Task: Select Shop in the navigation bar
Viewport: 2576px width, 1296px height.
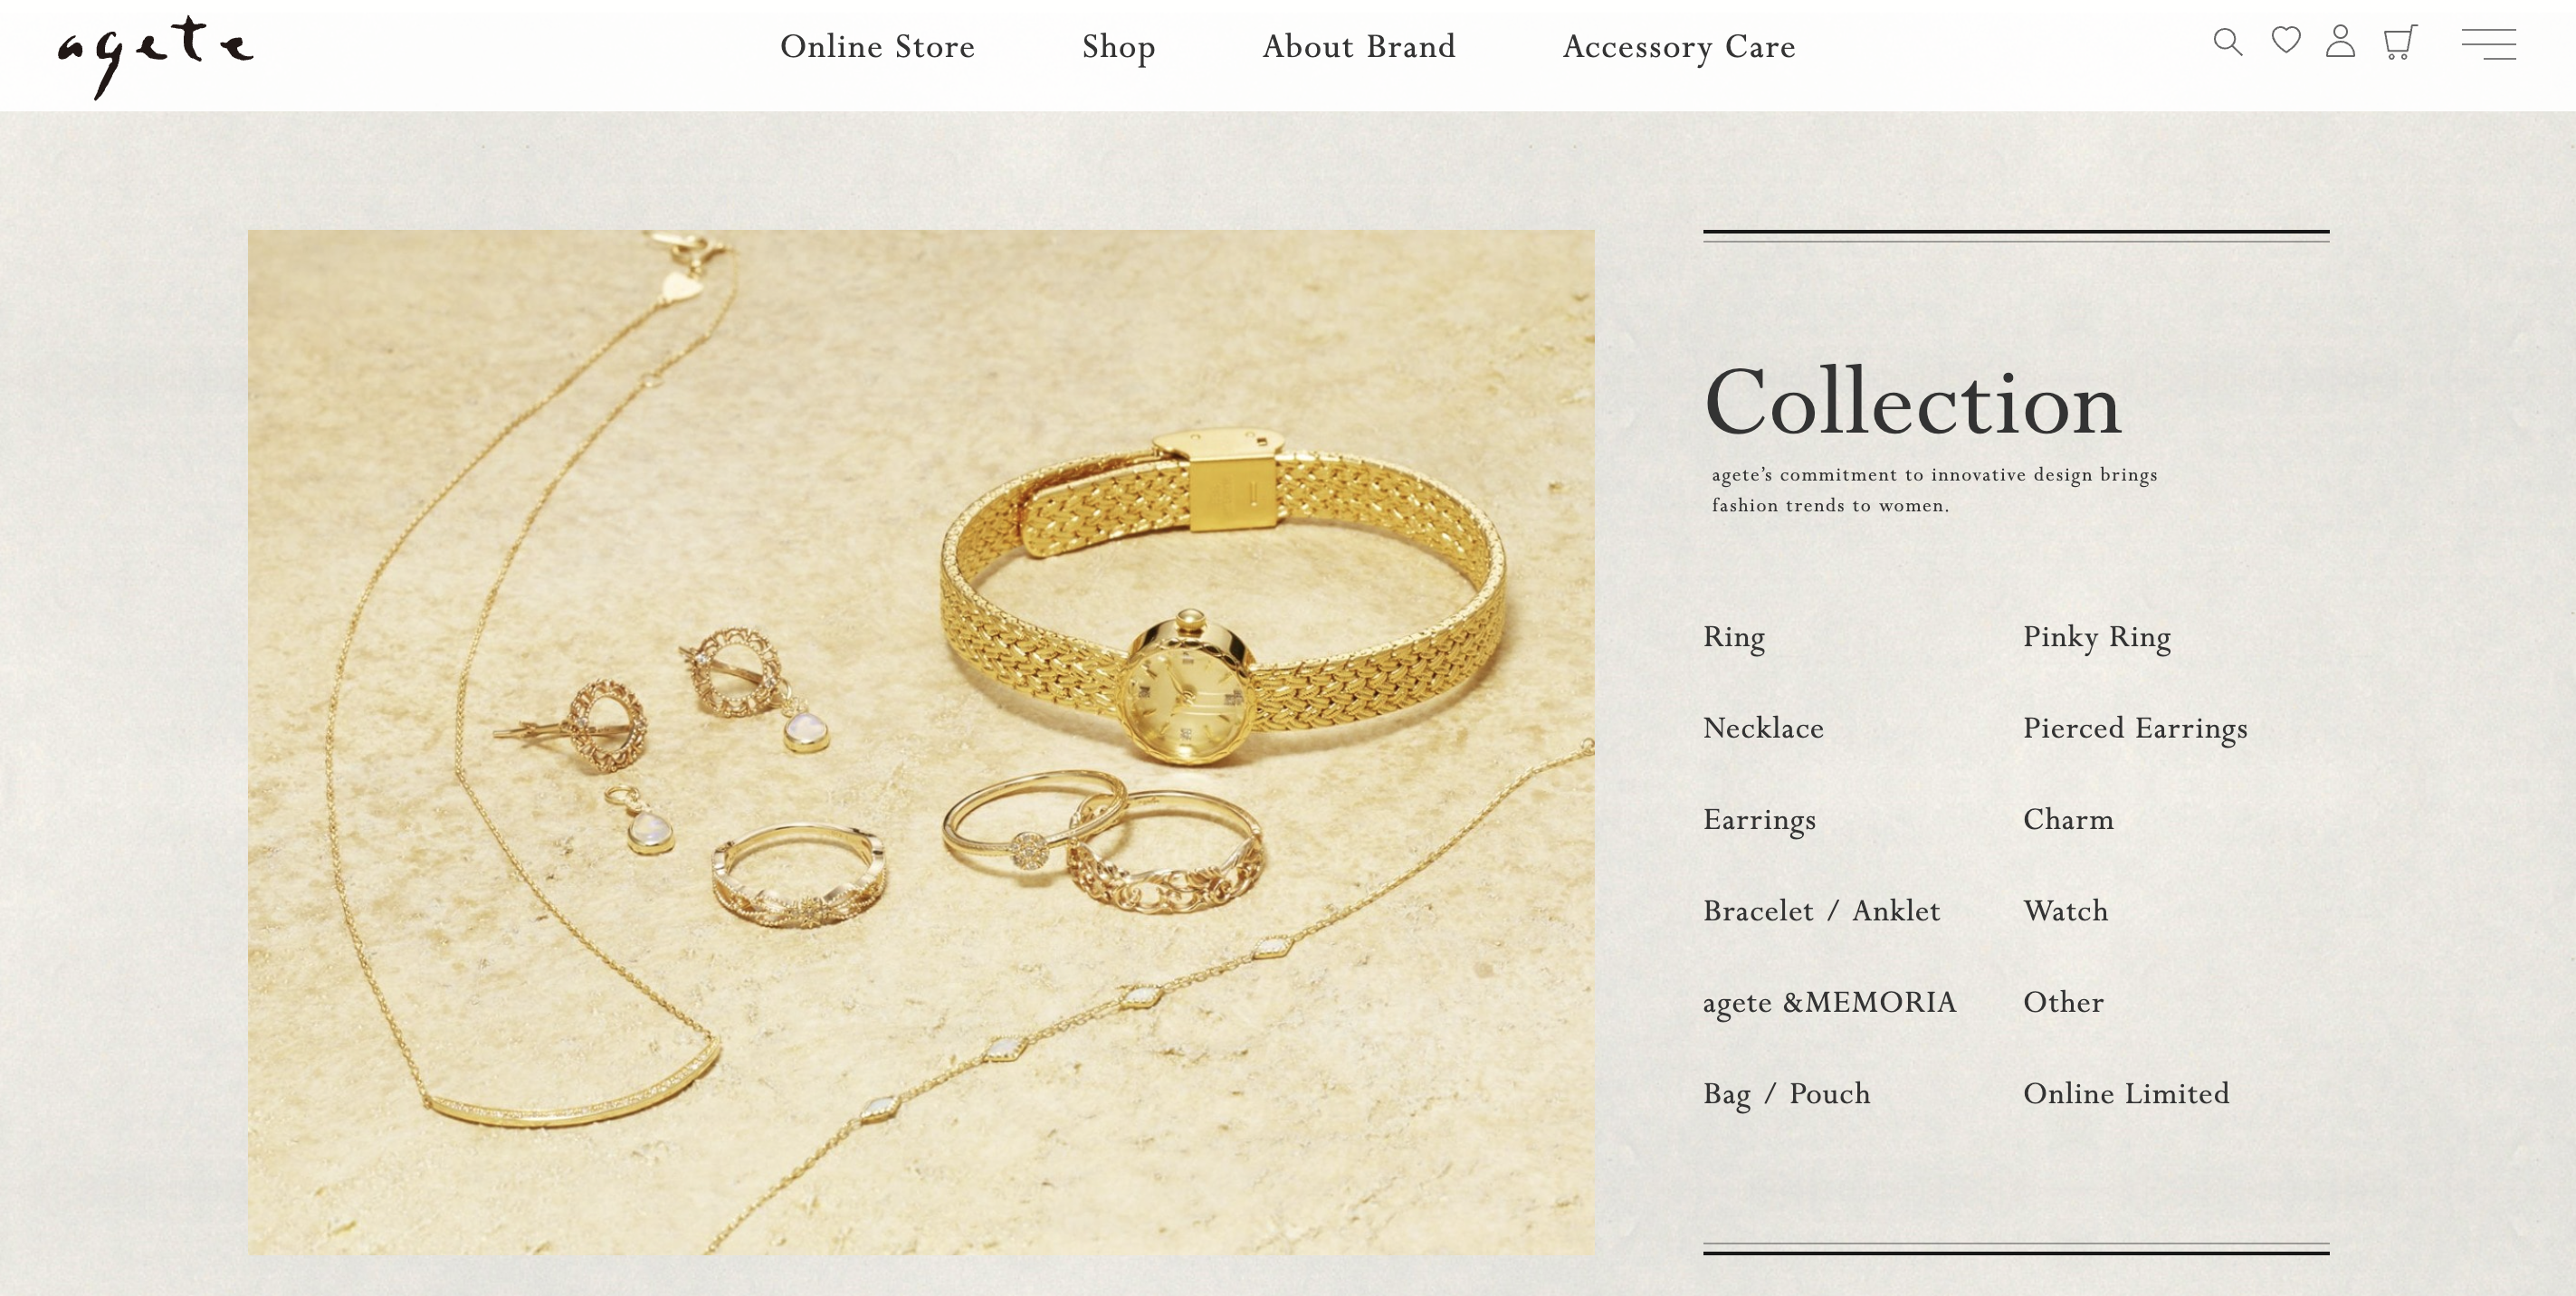Action: (1118, 47)
